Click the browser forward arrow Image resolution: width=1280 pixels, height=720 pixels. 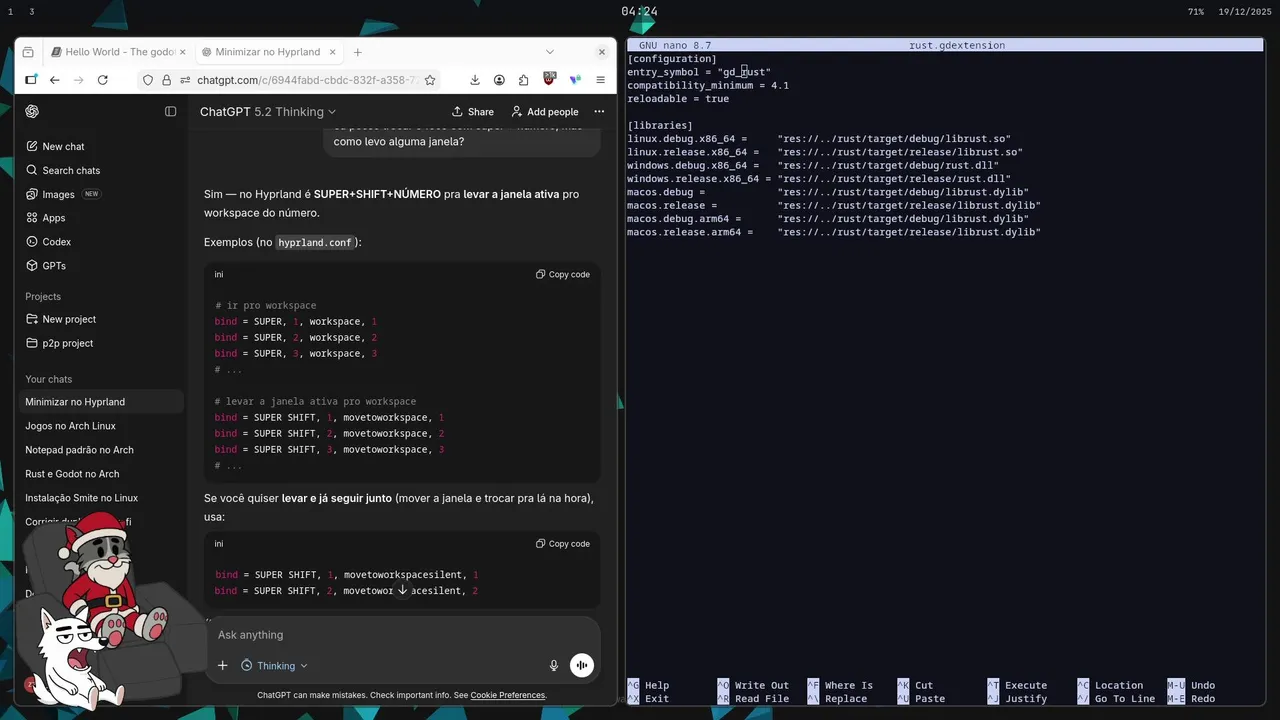78,80
